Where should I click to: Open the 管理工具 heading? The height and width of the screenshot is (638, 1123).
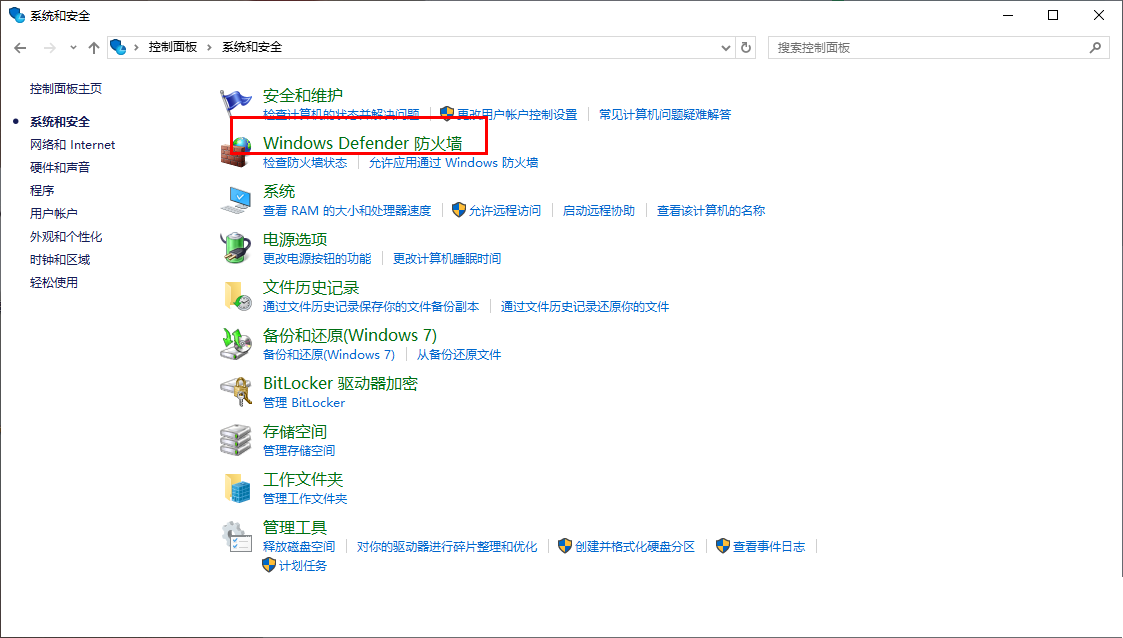tap(295, 527)
